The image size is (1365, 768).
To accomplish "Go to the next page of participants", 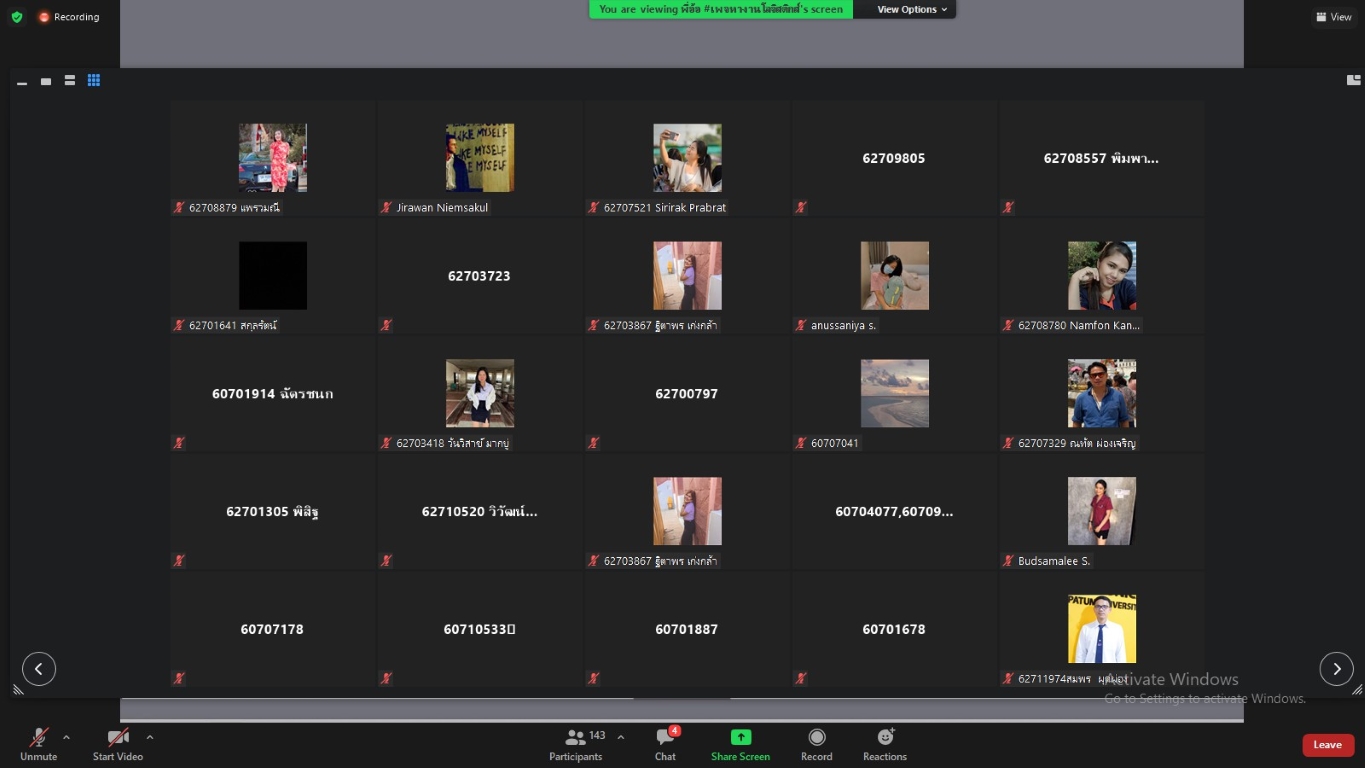I will pos(1336,668).
